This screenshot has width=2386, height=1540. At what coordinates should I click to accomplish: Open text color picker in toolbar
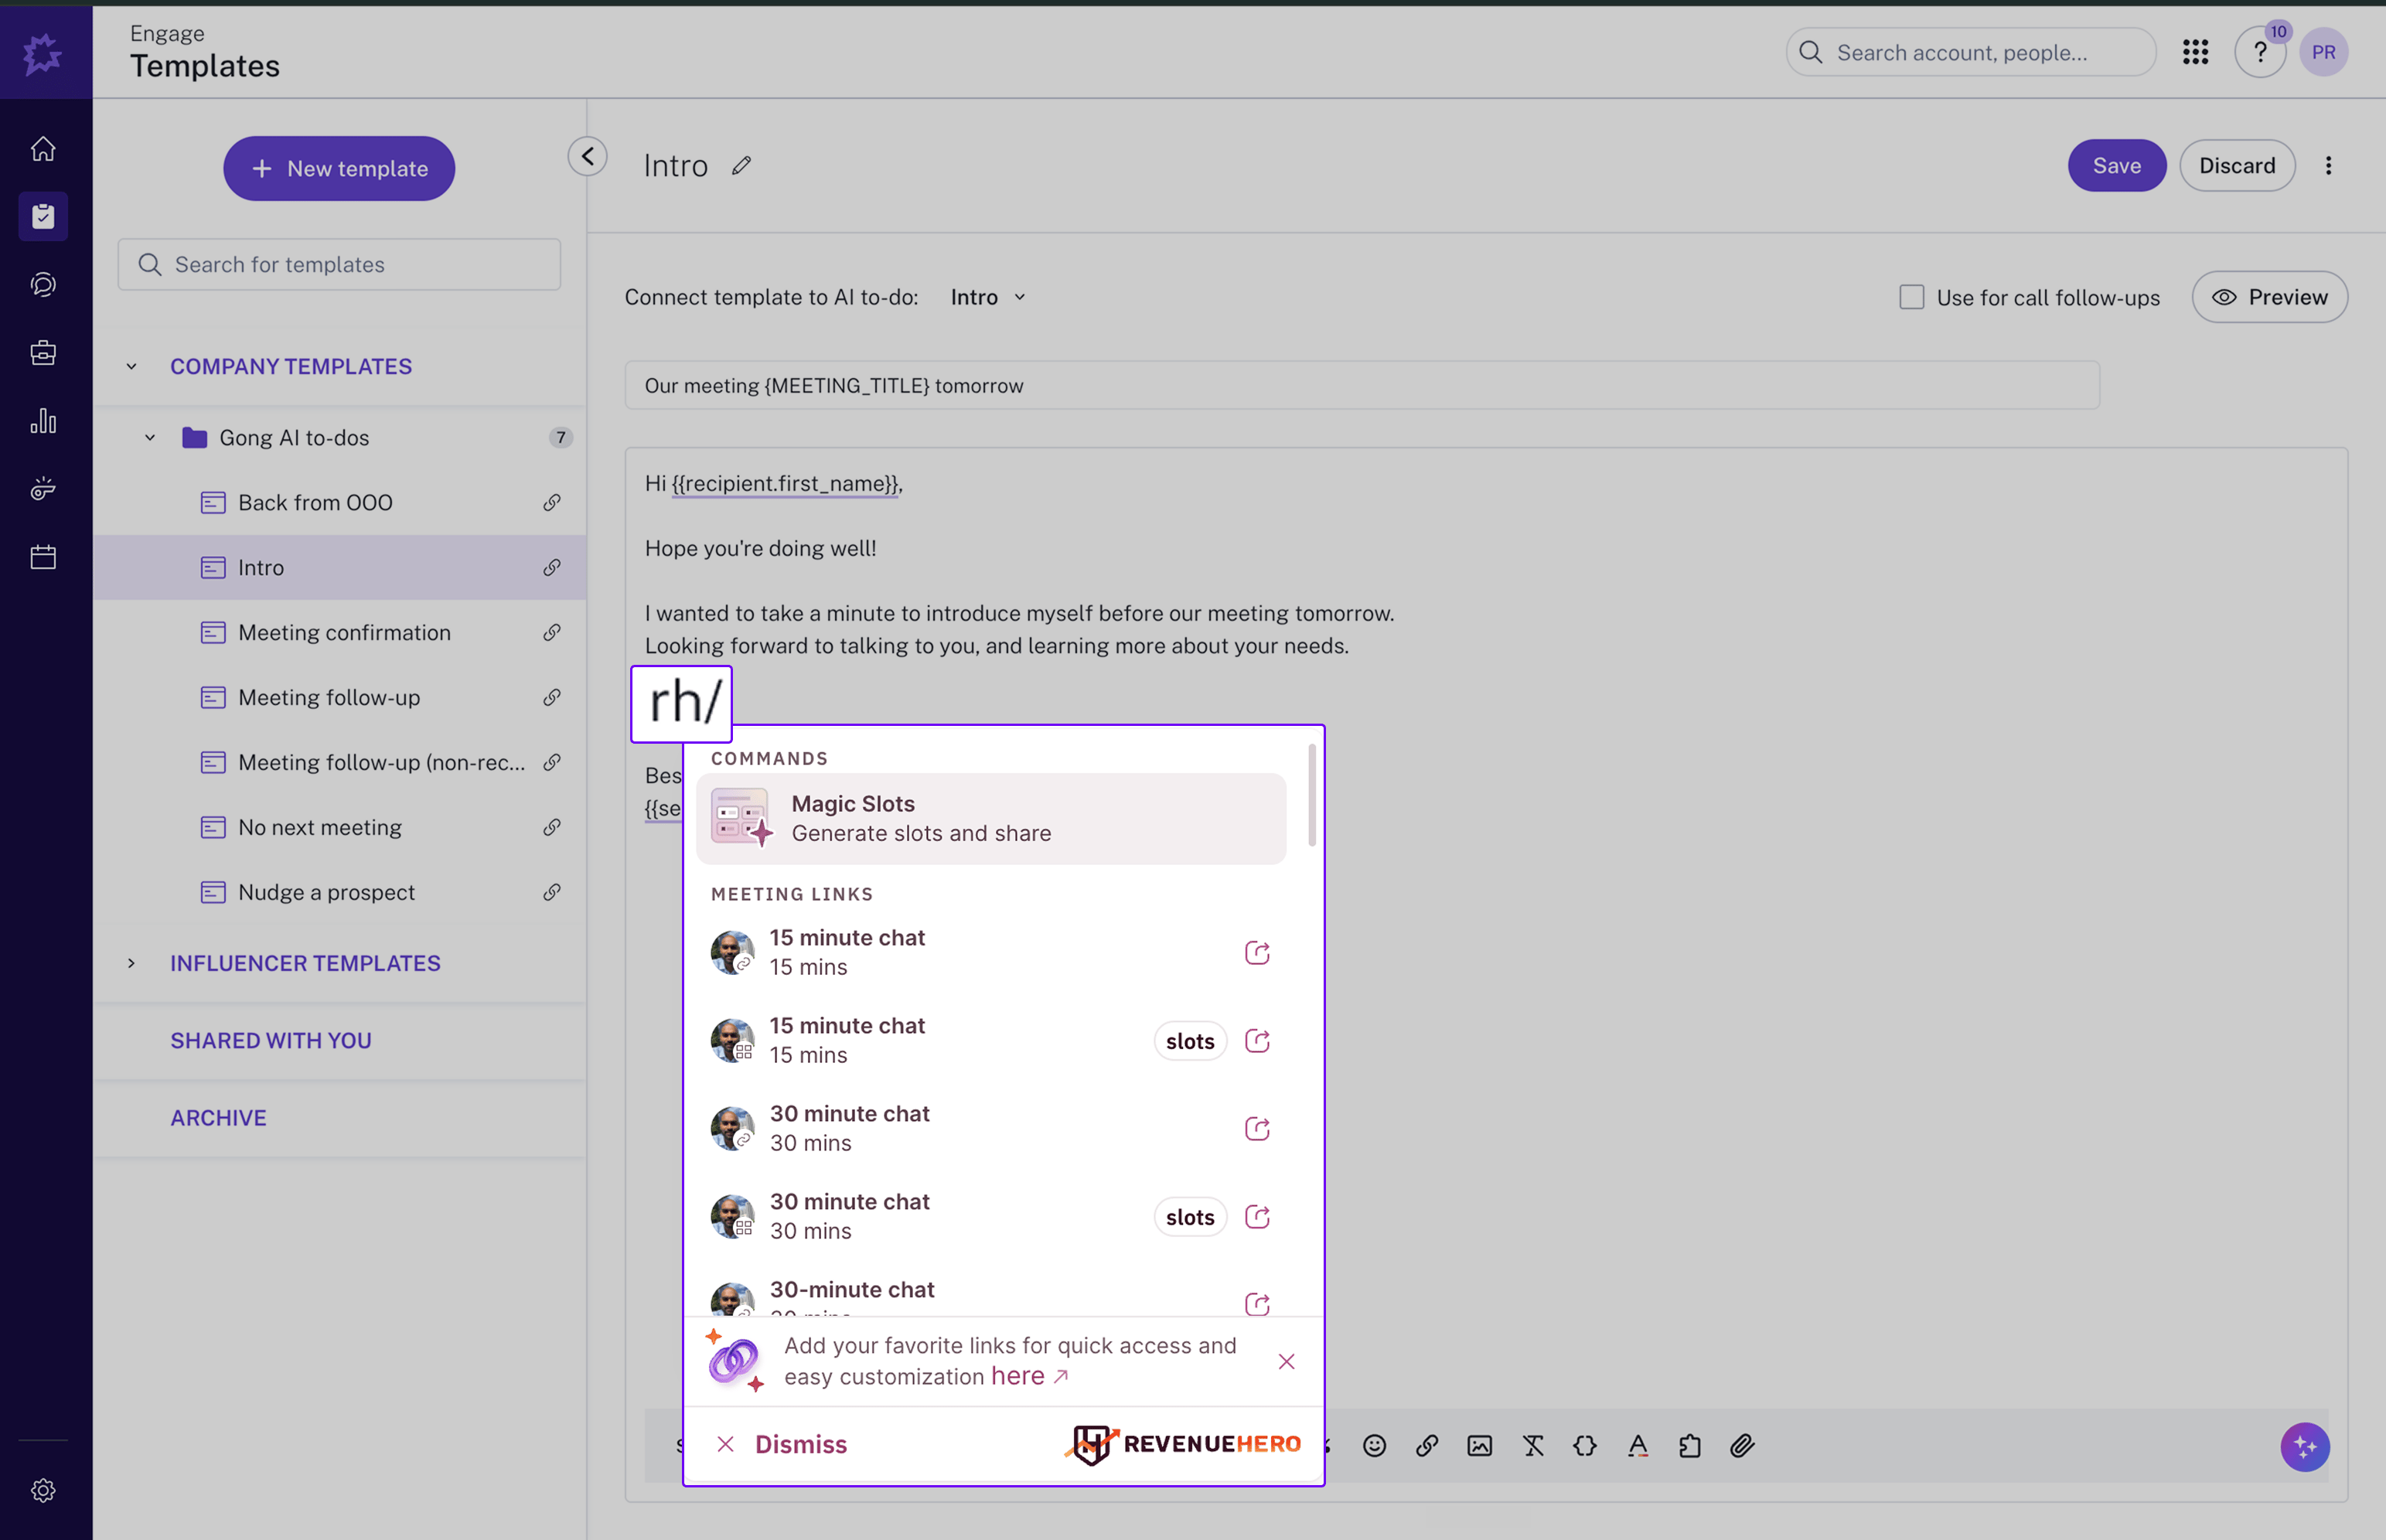pyautogui.click(x=1637, y=1445)
